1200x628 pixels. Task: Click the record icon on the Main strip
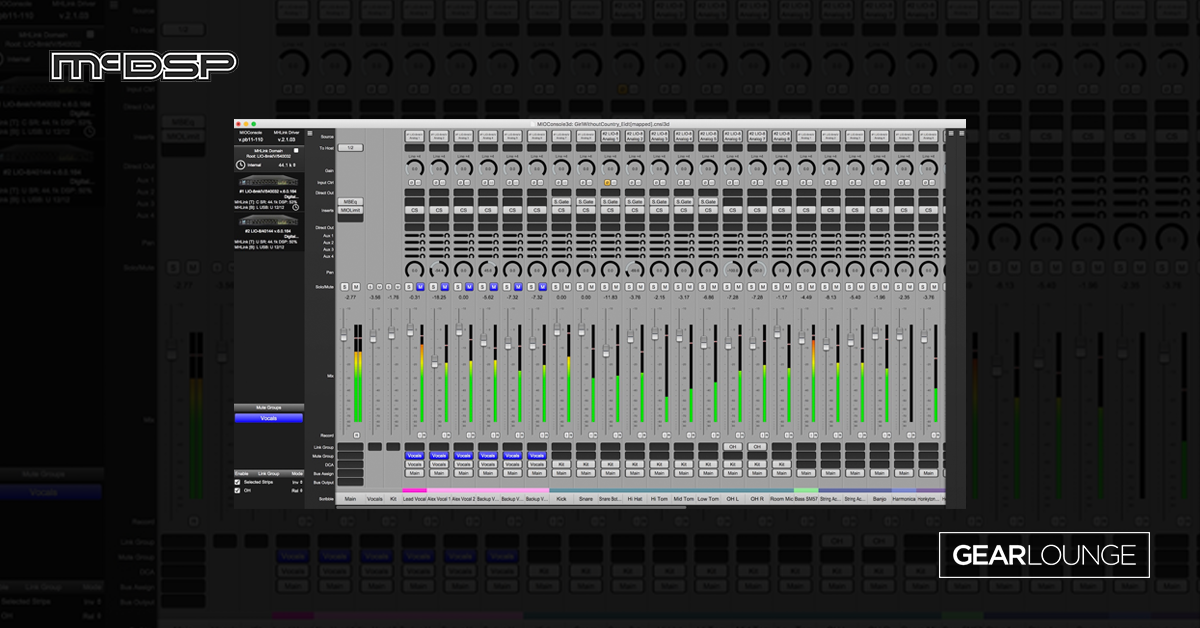point(356,435)
